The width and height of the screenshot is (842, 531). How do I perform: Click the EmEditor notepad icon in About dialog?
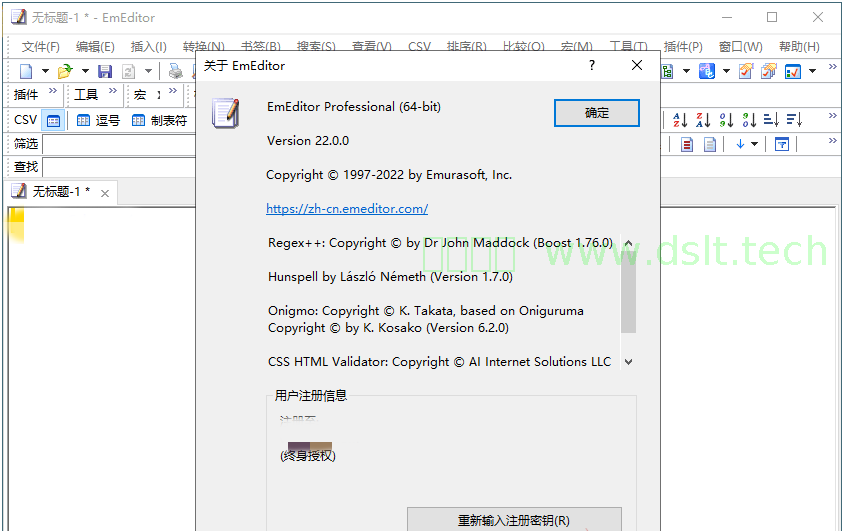click(x=226, y=113)
